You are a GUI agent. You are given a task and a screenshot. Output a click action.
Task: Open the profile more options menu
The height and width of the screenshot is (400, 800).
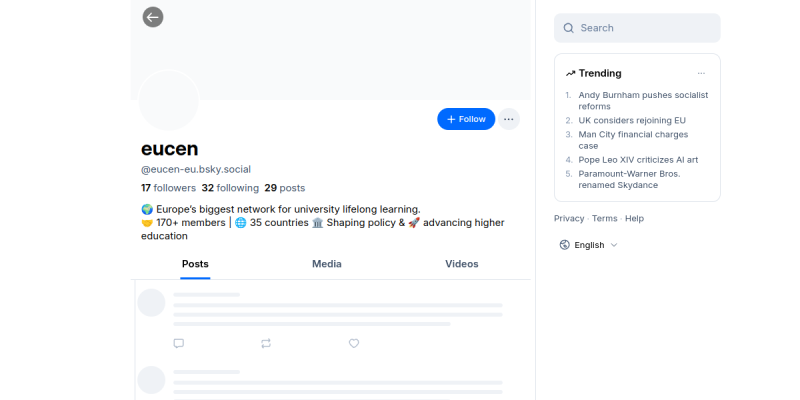click(509, 119)
